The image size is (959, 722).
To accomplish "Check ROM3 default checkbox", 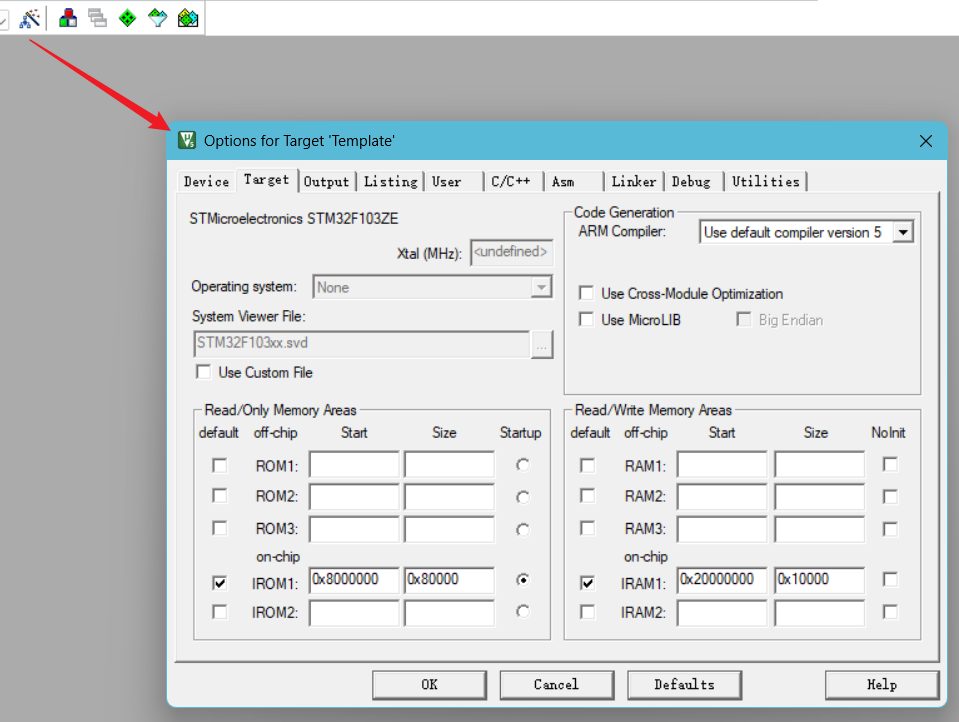I will coord(220,527).
